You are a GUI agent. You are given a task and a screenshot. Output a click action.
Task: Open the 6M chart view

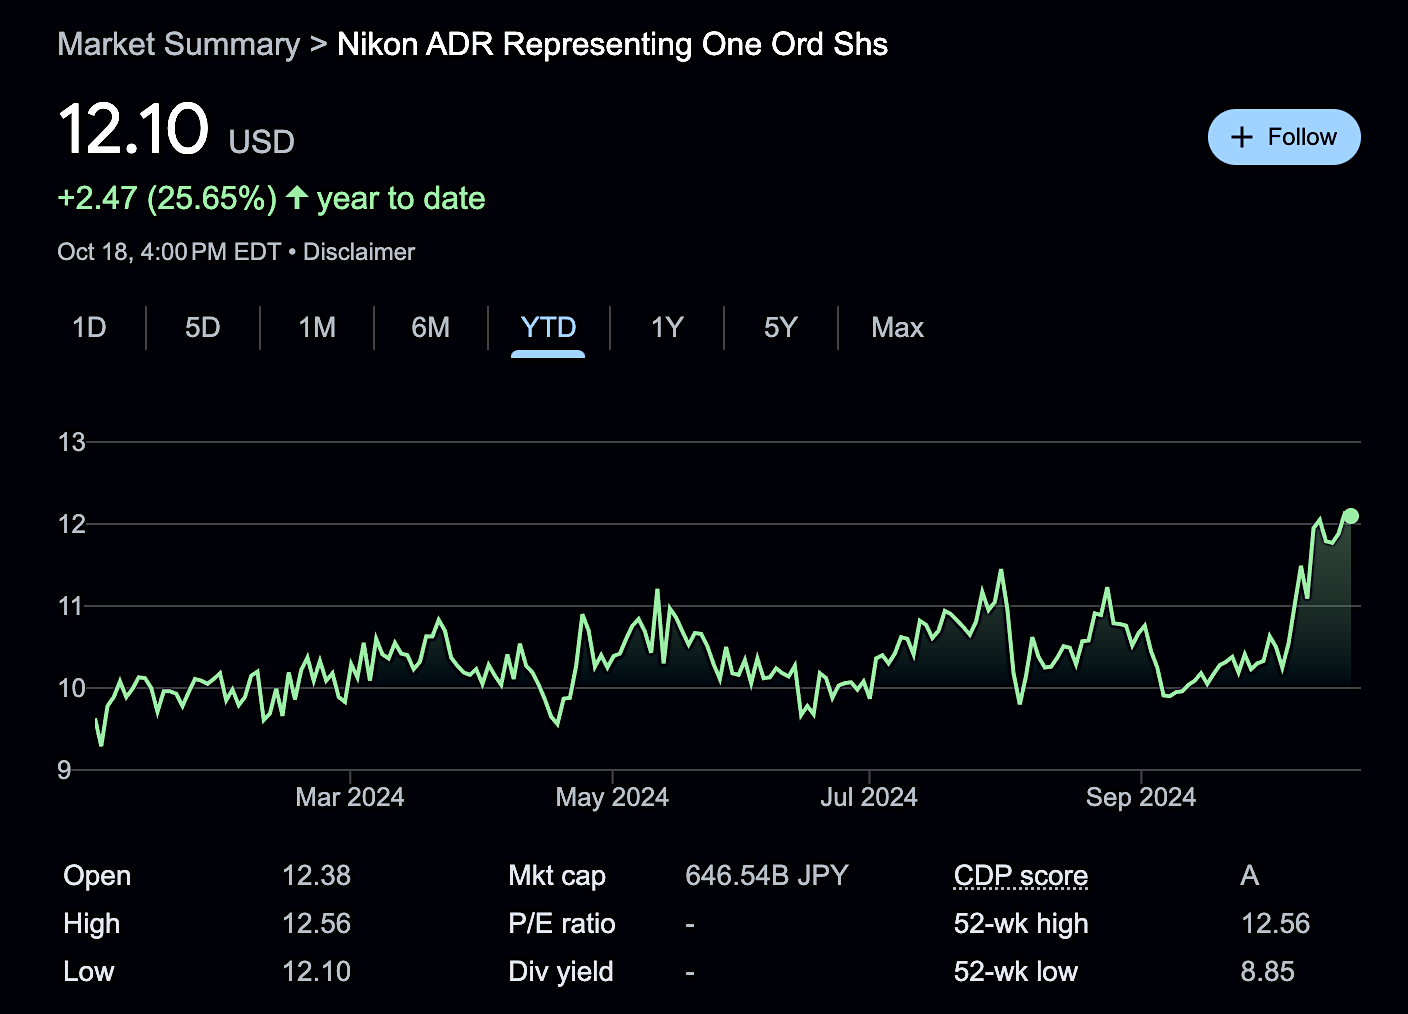click(x=430, y=328)
